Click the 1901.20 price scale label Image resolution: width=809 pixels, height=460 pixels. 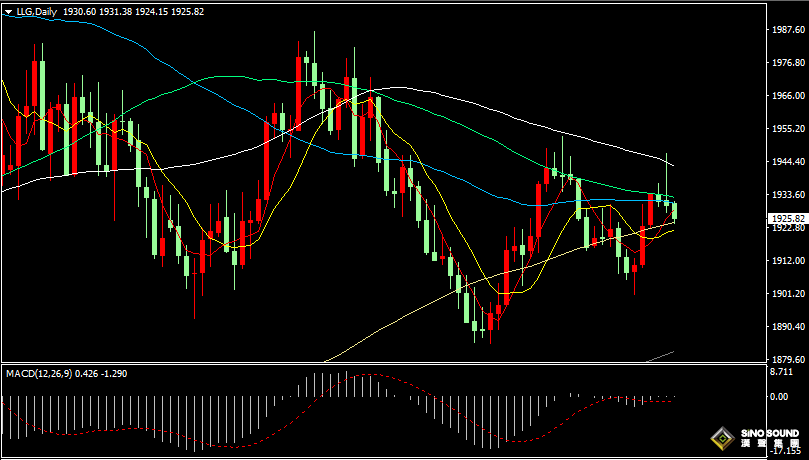point(788,294)
